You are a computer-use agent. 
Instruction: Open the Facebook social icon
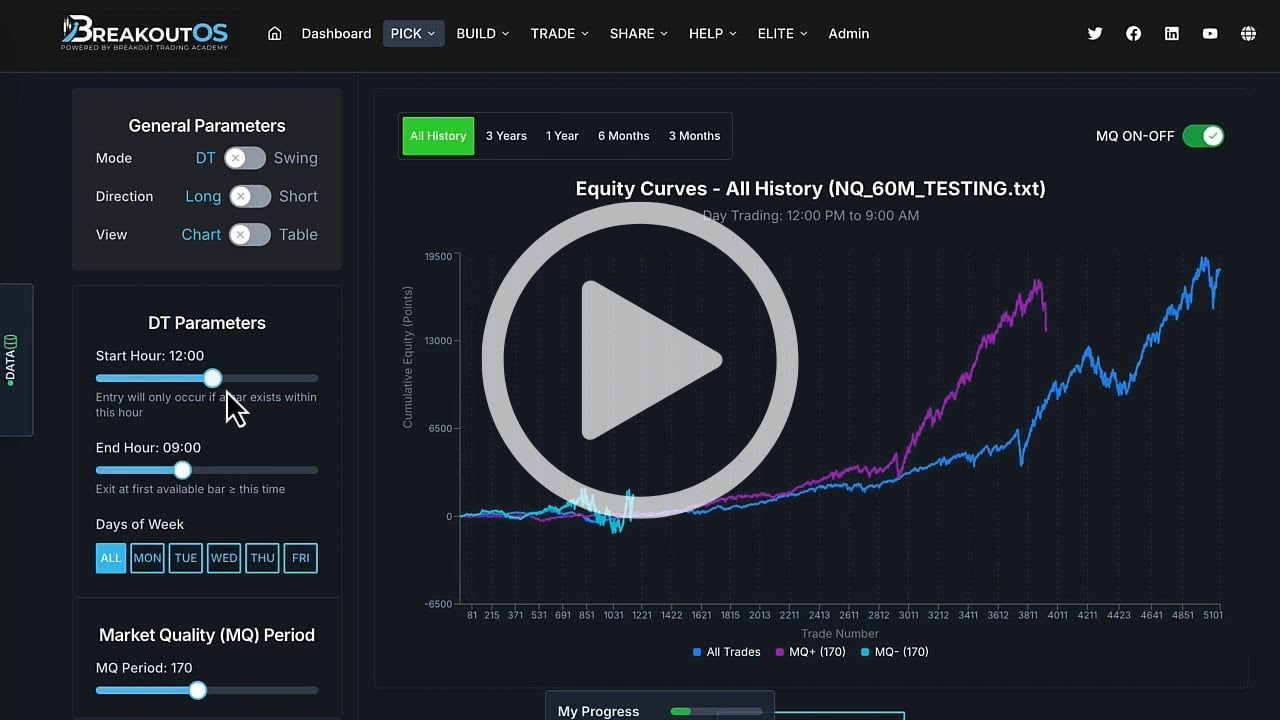point(1133,34)
